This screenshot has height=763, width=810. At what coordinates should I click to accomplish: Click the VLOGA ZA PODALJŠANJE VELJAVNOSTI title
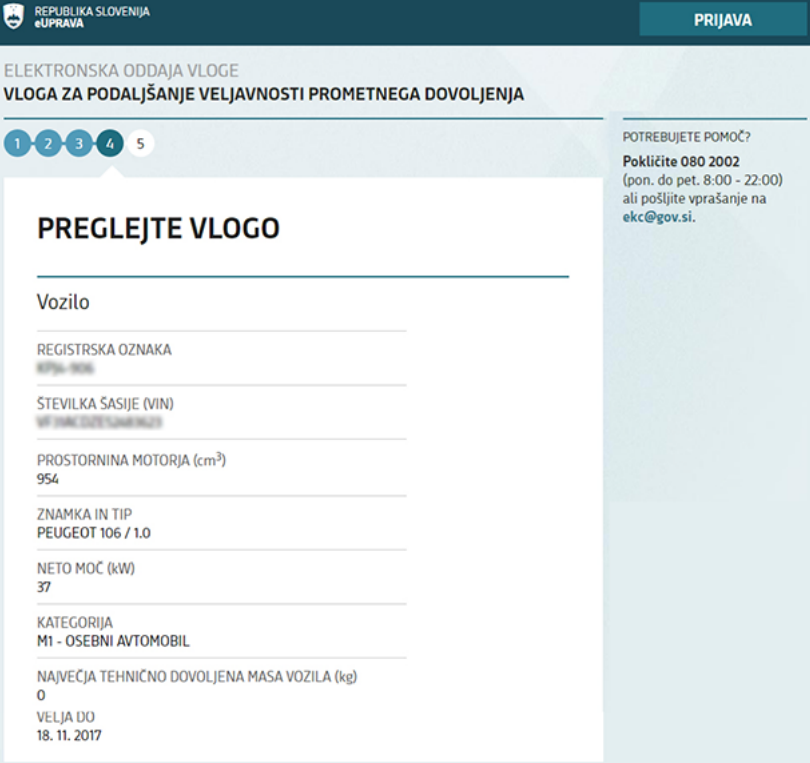point(264,94)
